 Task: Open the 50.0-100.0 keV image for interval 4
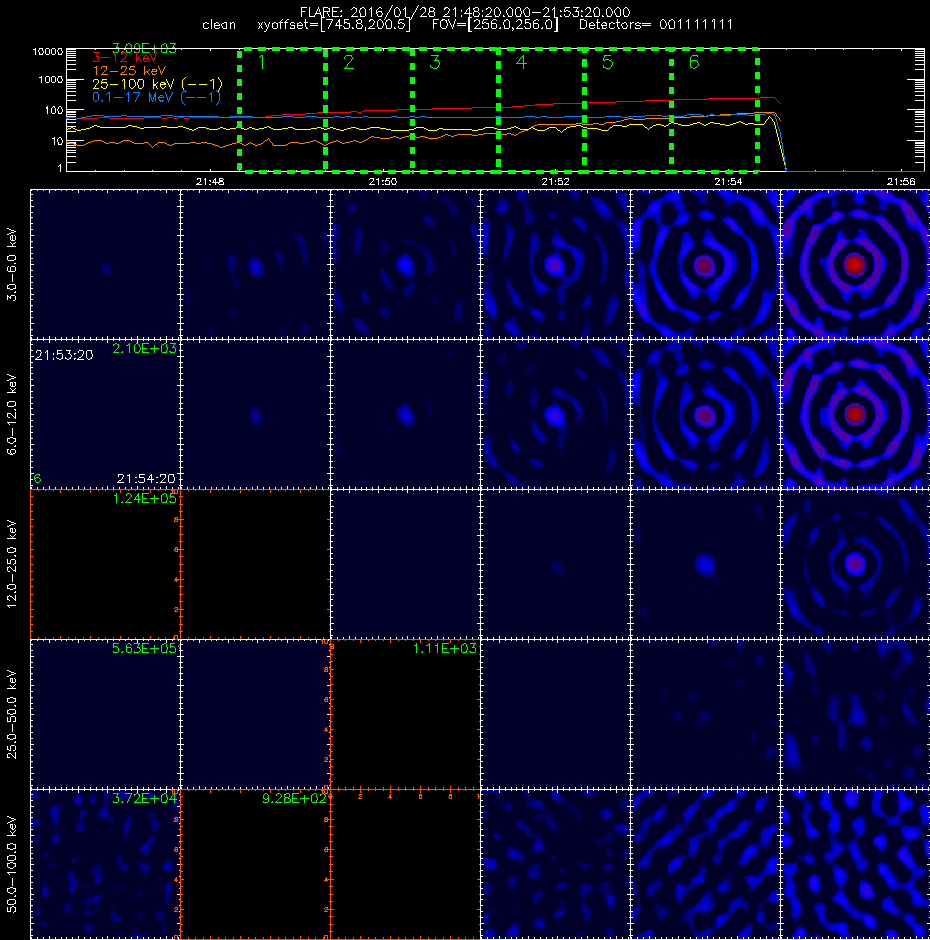[555, 864]
